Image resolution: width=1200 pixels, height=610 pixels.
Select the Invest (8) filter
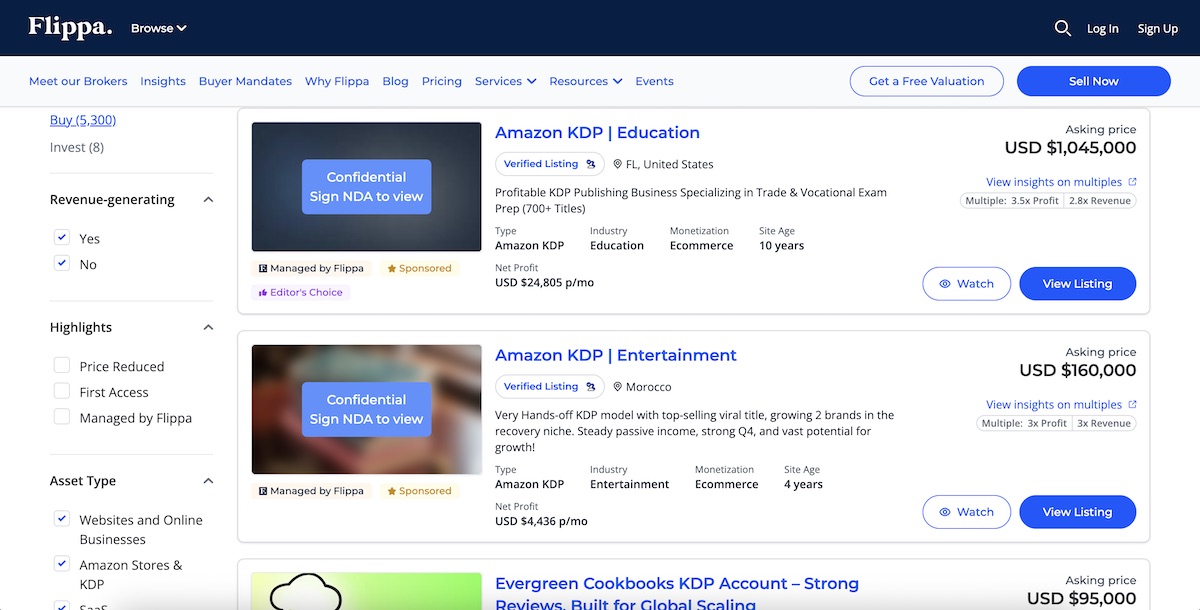(x=77, y=147)
